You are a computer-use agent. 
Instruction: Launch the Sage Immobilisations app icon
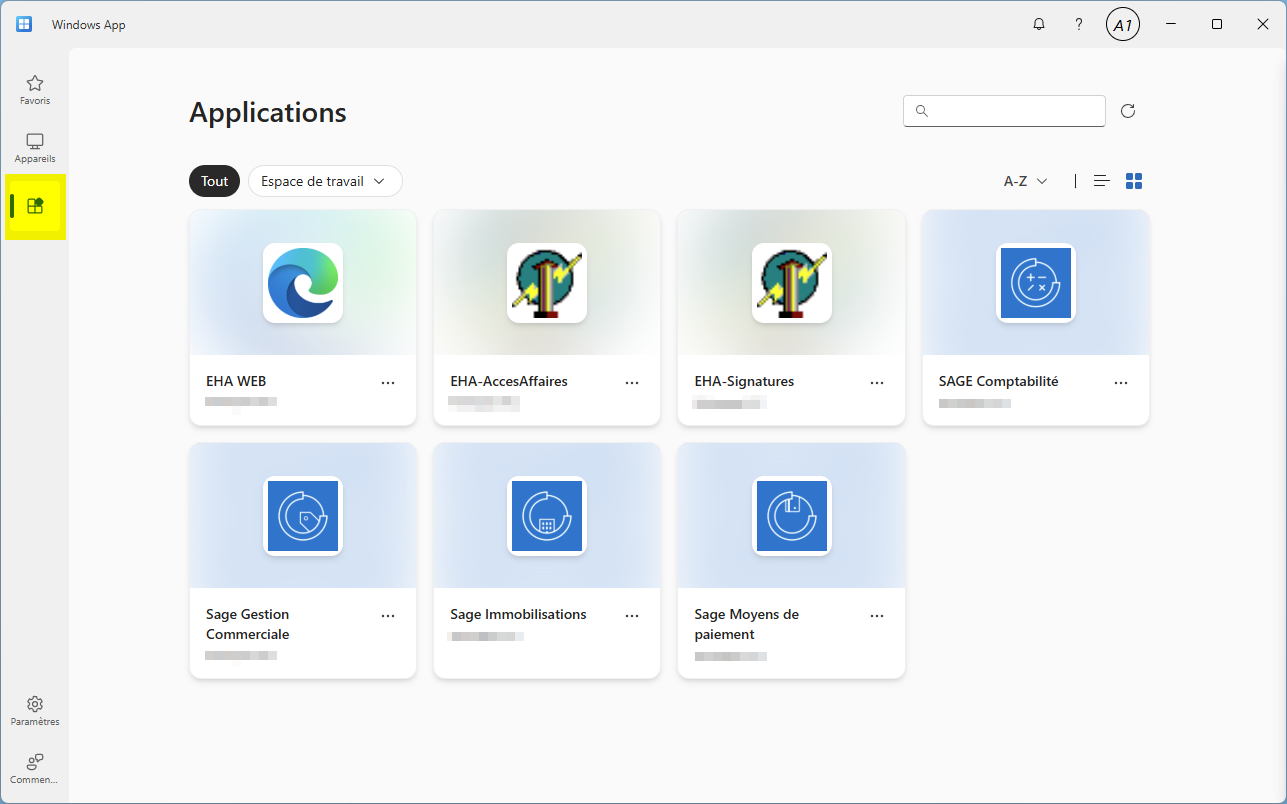click(547, 516)
